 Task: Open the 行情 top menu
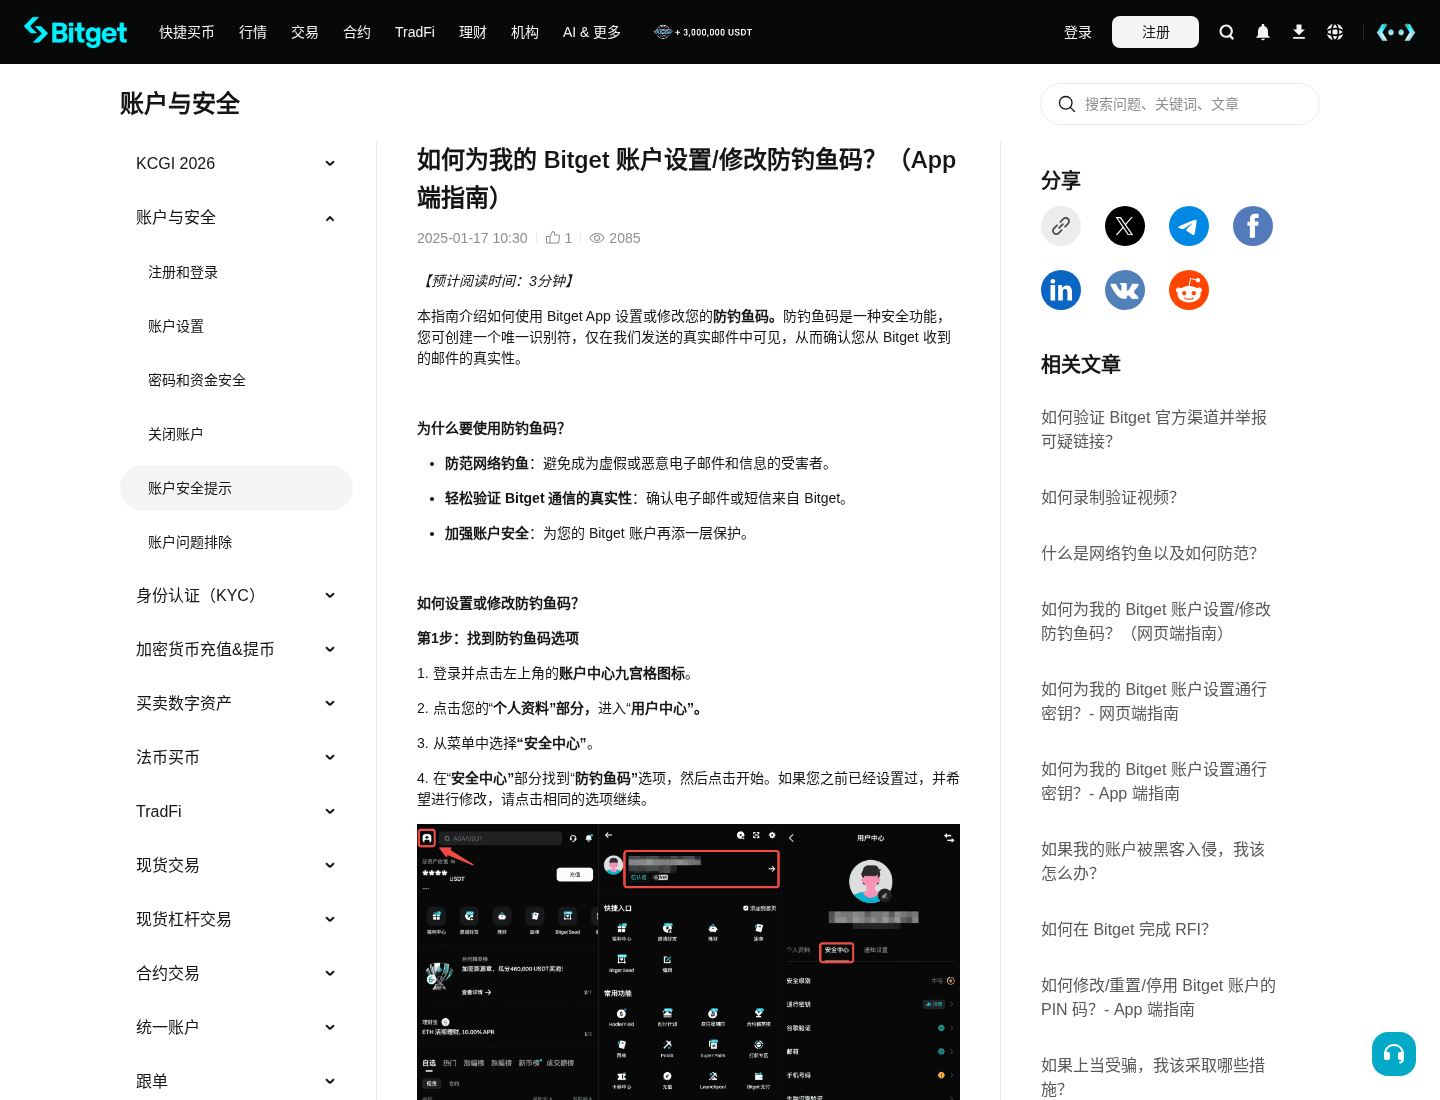pos(253,32)
